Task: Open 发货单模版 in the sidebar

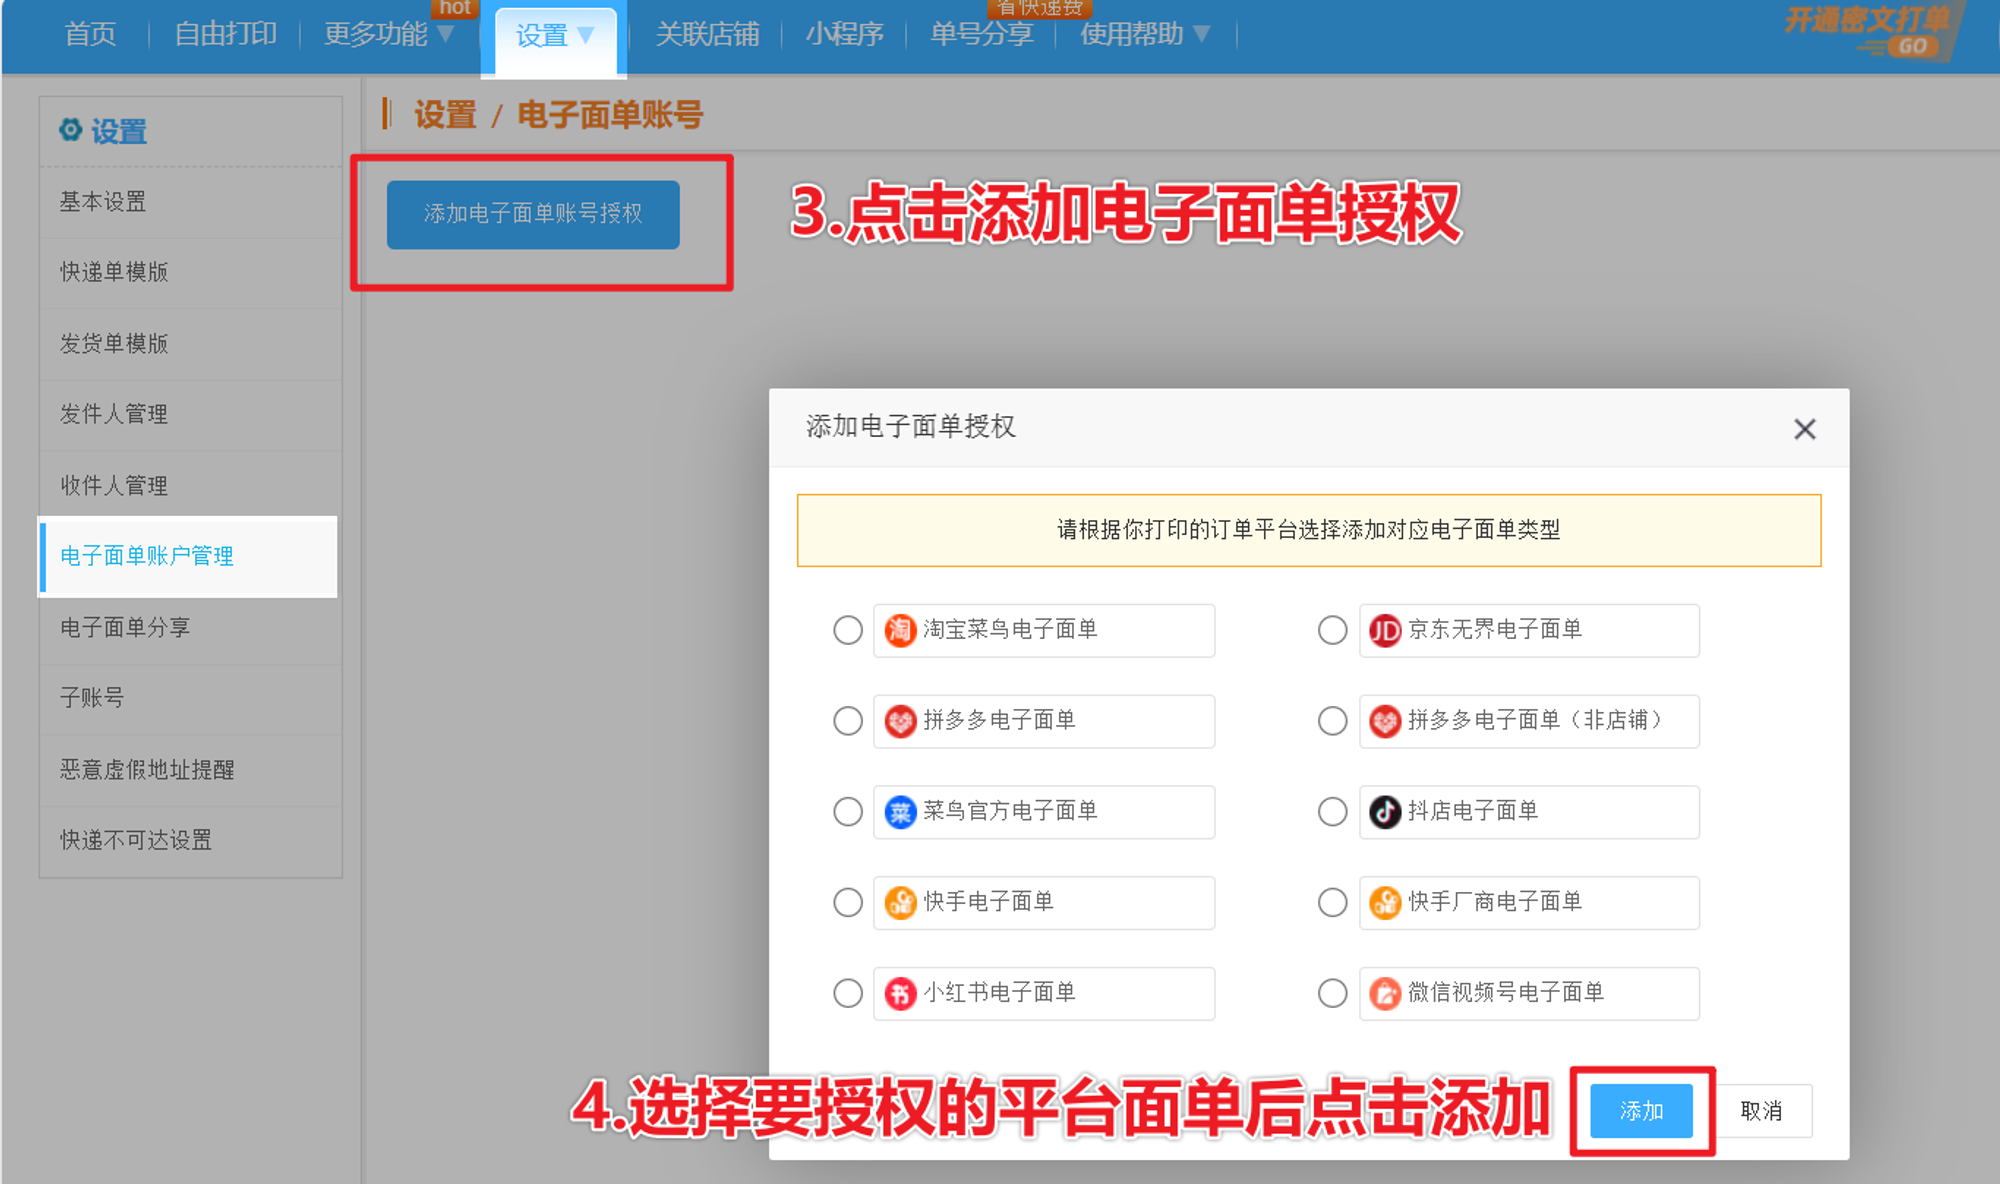Action: coord(190,344)
